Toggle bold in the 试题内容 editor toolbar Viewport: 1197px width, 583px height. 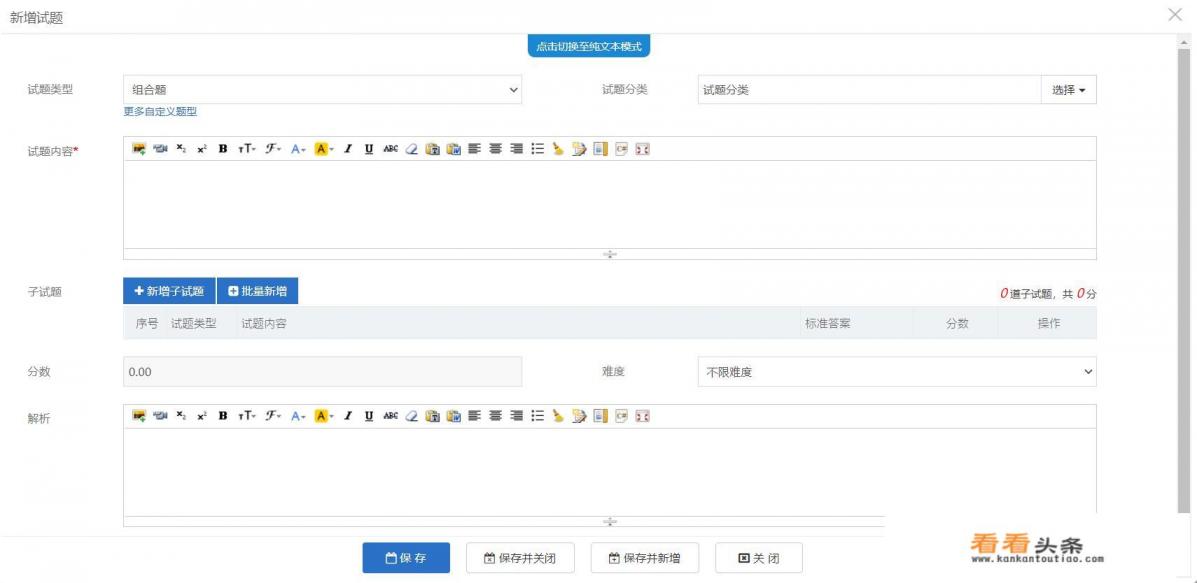click(222, 149)
